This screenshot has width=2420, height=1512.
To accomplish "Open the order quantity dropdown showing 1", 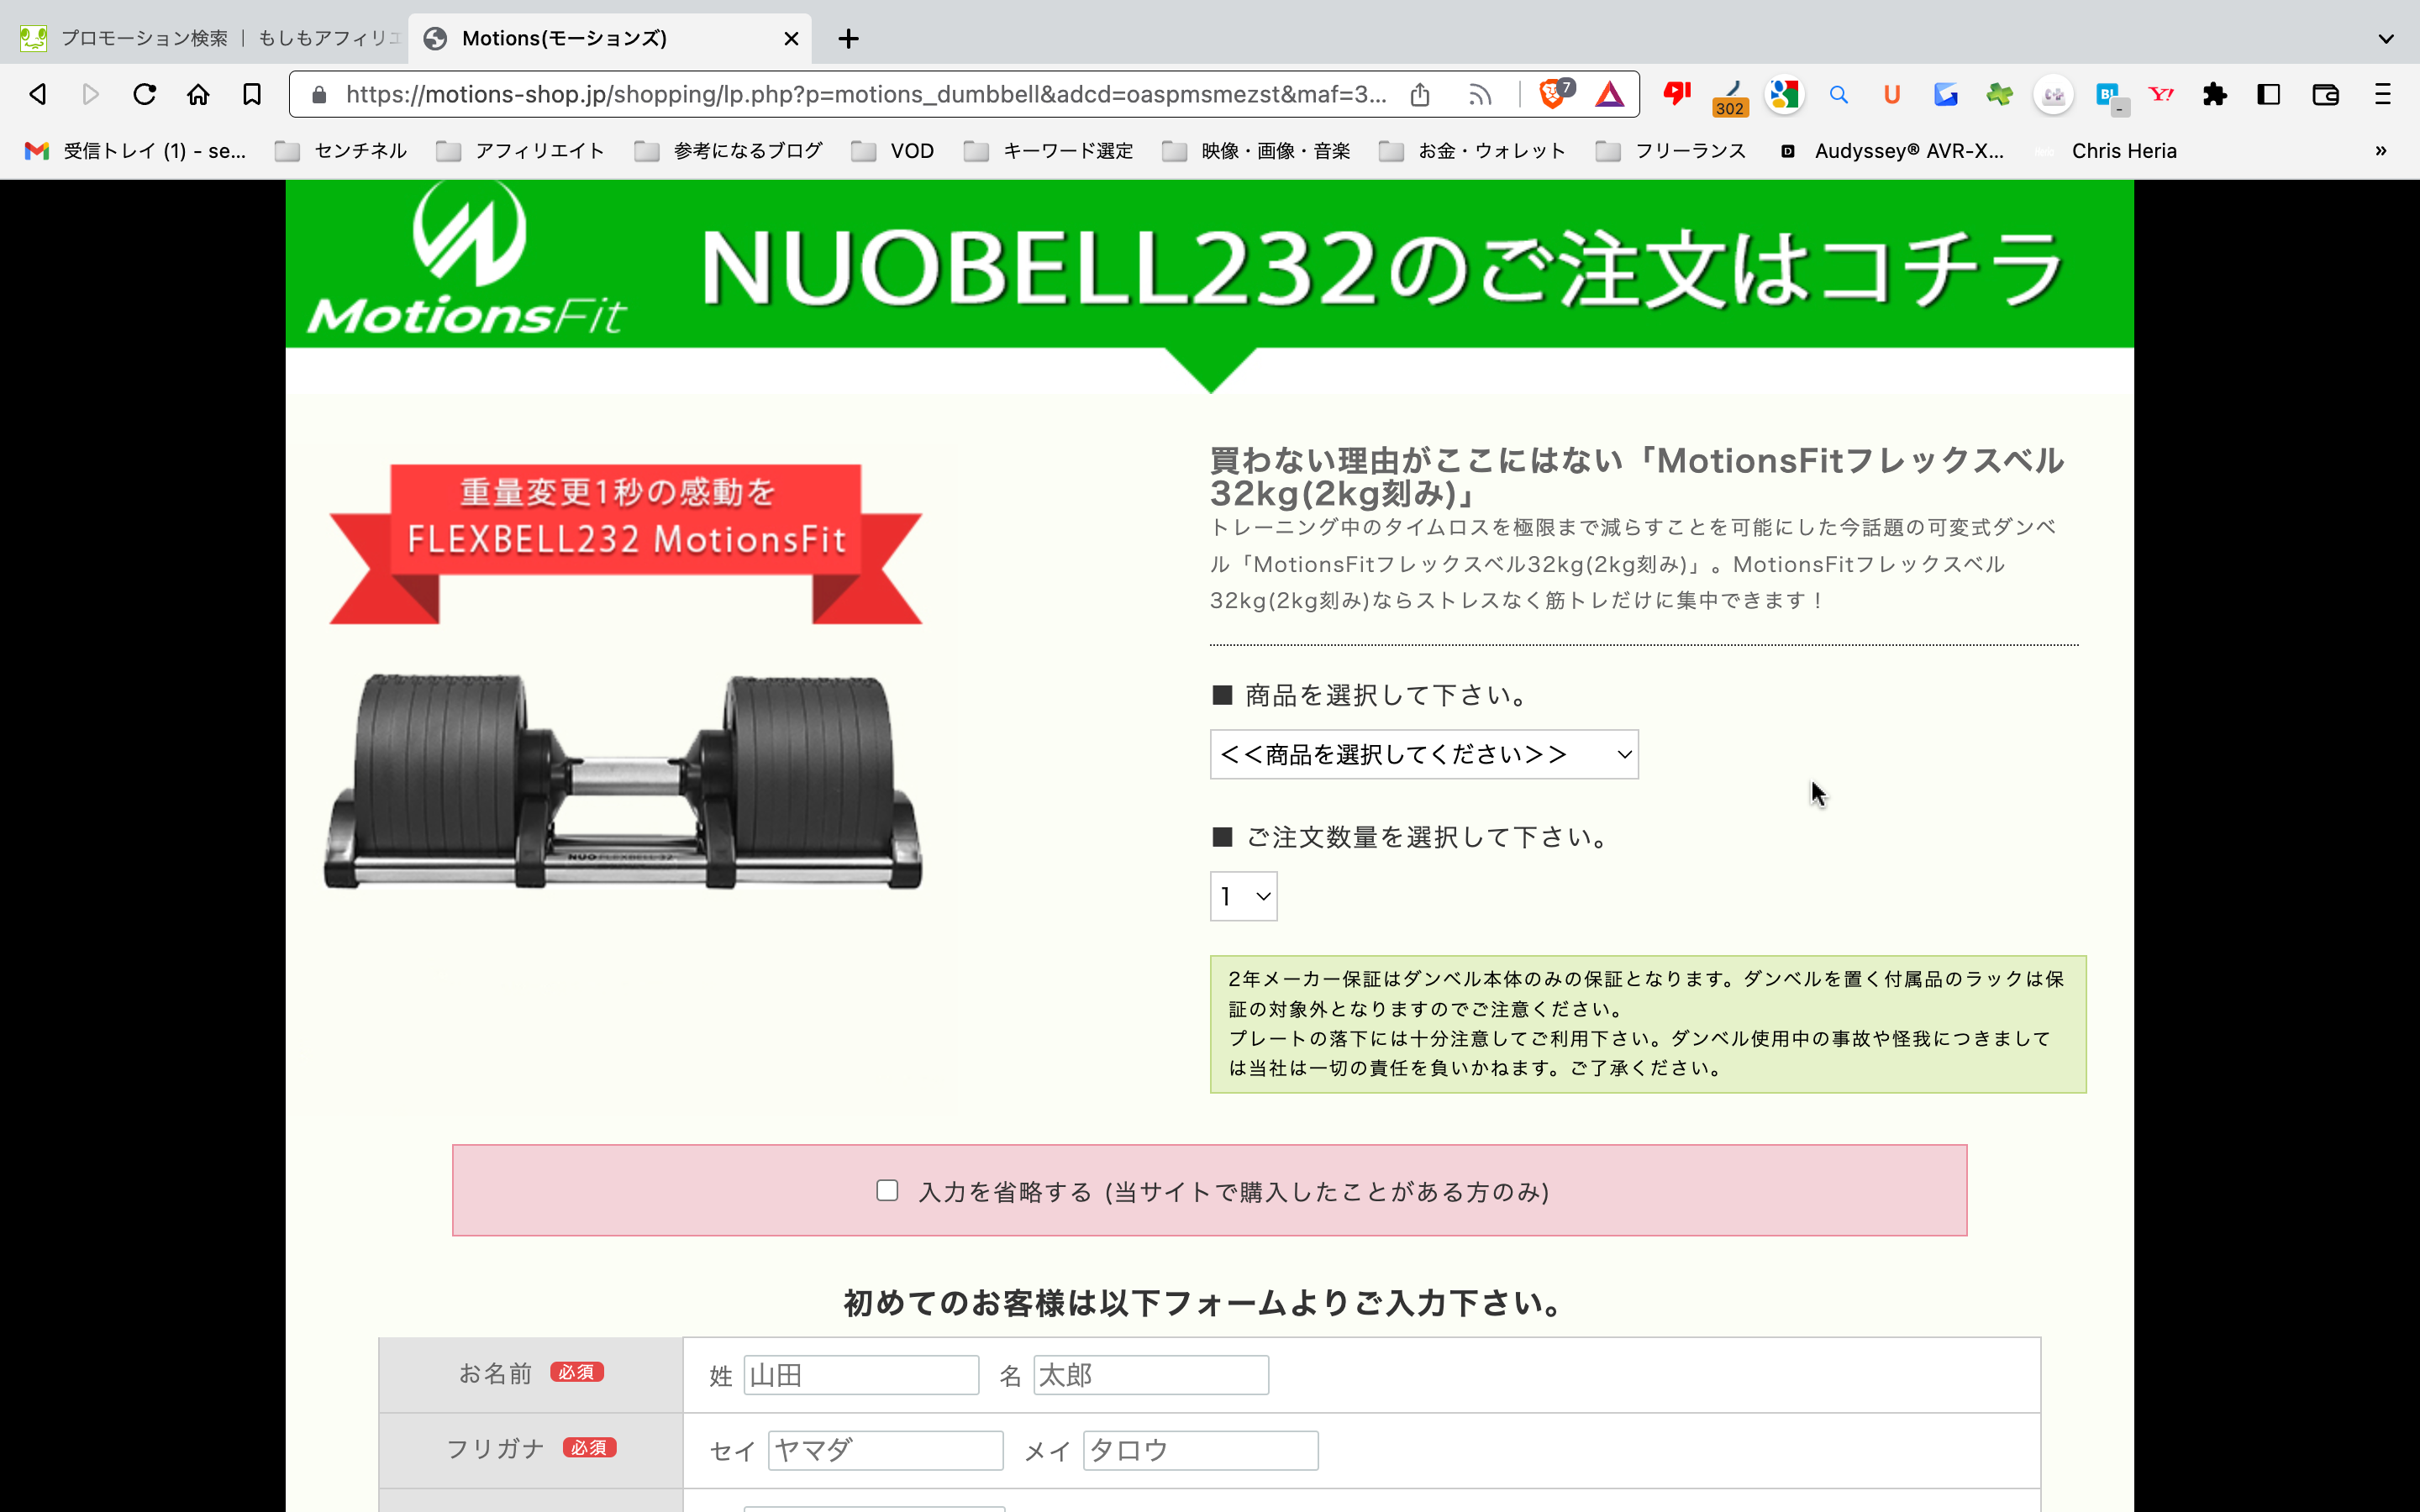I will click(x=1243, y=896).
